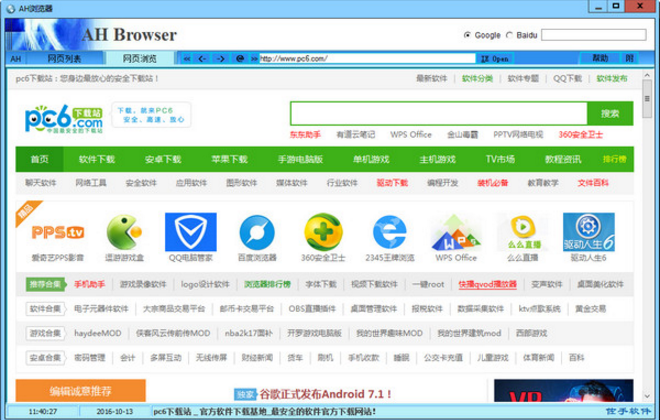Image resolution: width=660 pixels, height=420 pixels.
Task: Click the QQ电脑管家 shield icon
Action: click(x=191, y=232)
